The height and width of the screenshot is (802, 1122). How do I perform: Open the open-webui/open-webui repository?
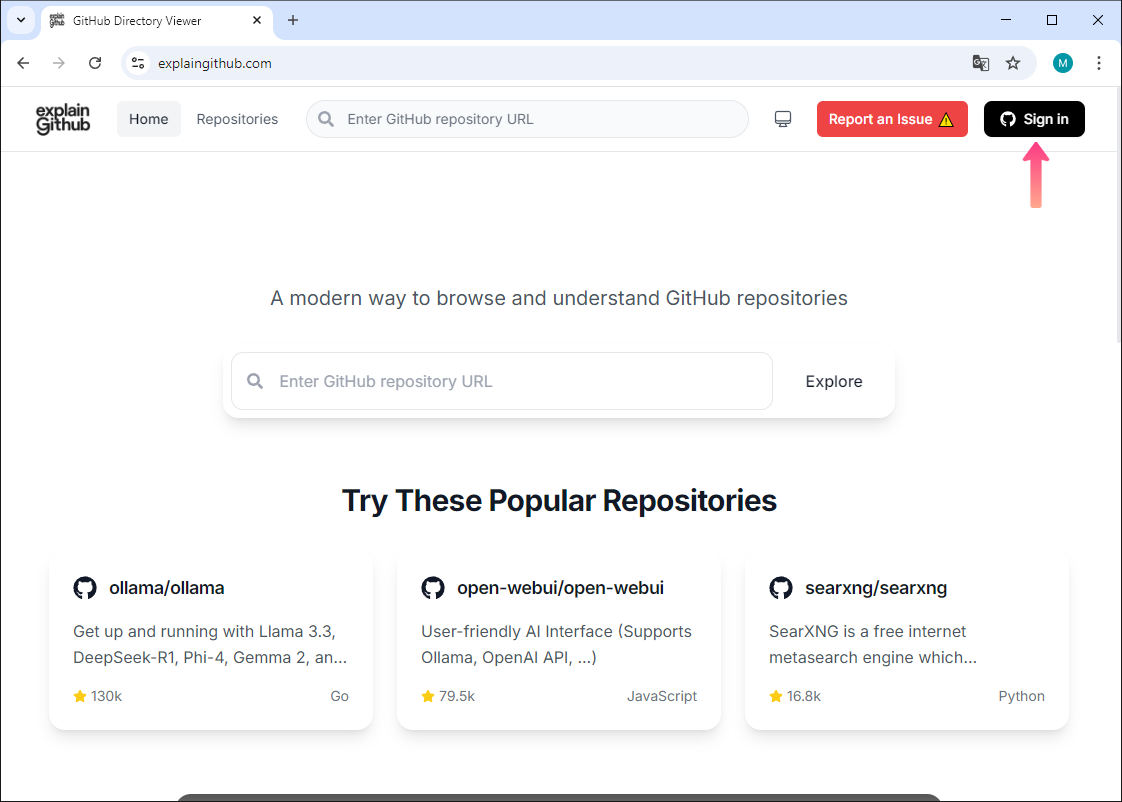(559, 641)
